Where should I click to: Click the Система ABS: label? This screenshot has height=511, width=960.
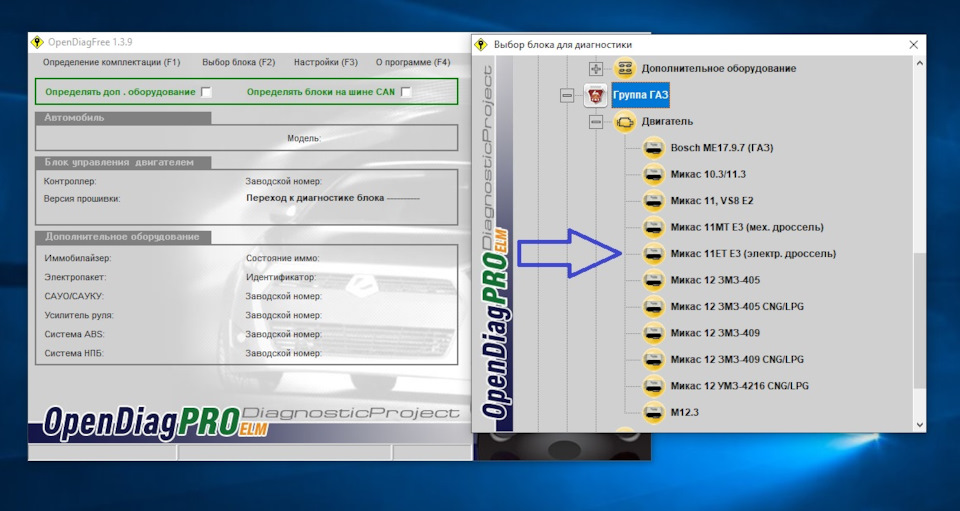click(75, 334)
